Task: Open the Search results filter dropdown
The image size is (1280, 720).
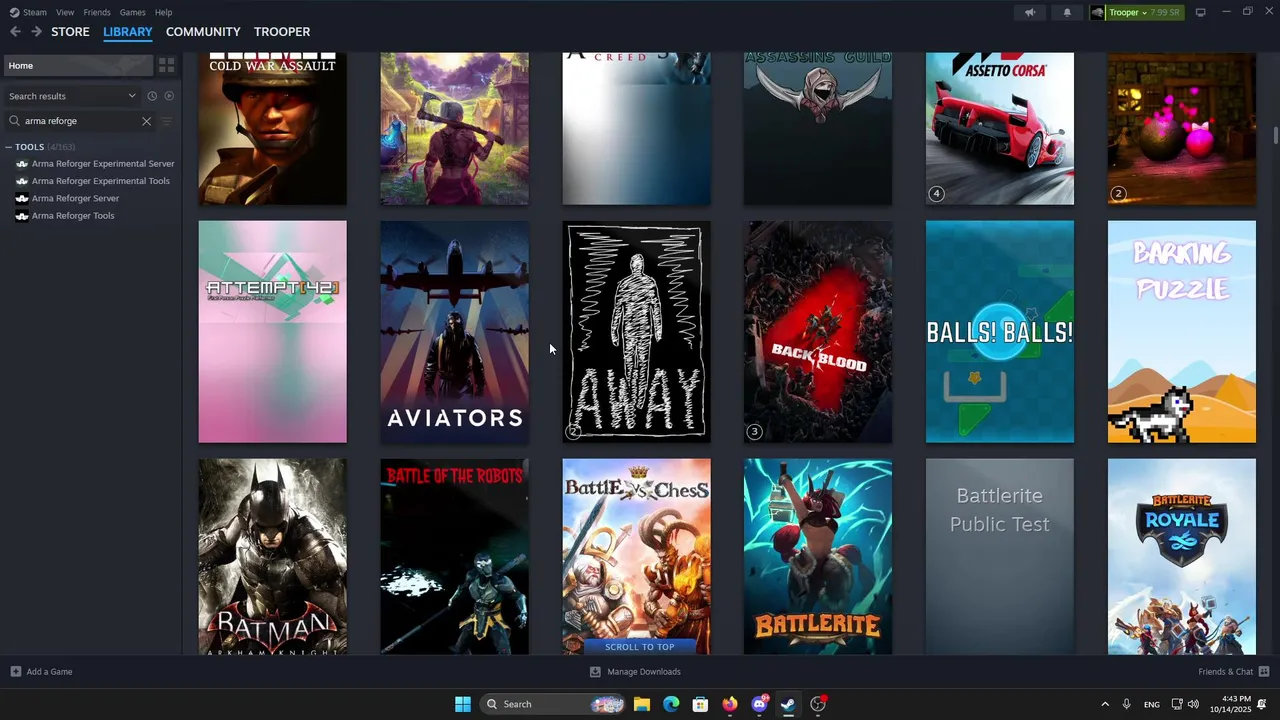Action: coord(72,96)
